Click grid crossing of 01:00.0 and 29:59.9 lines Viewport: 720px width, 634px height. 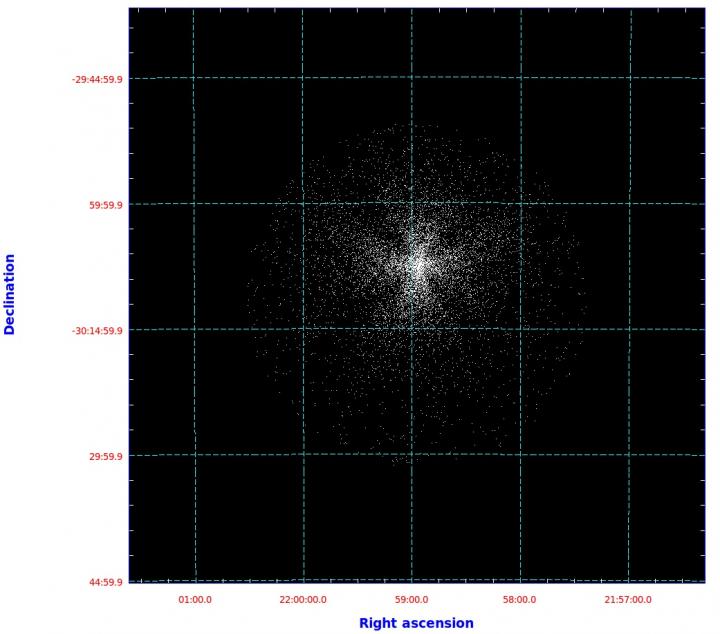195,455
